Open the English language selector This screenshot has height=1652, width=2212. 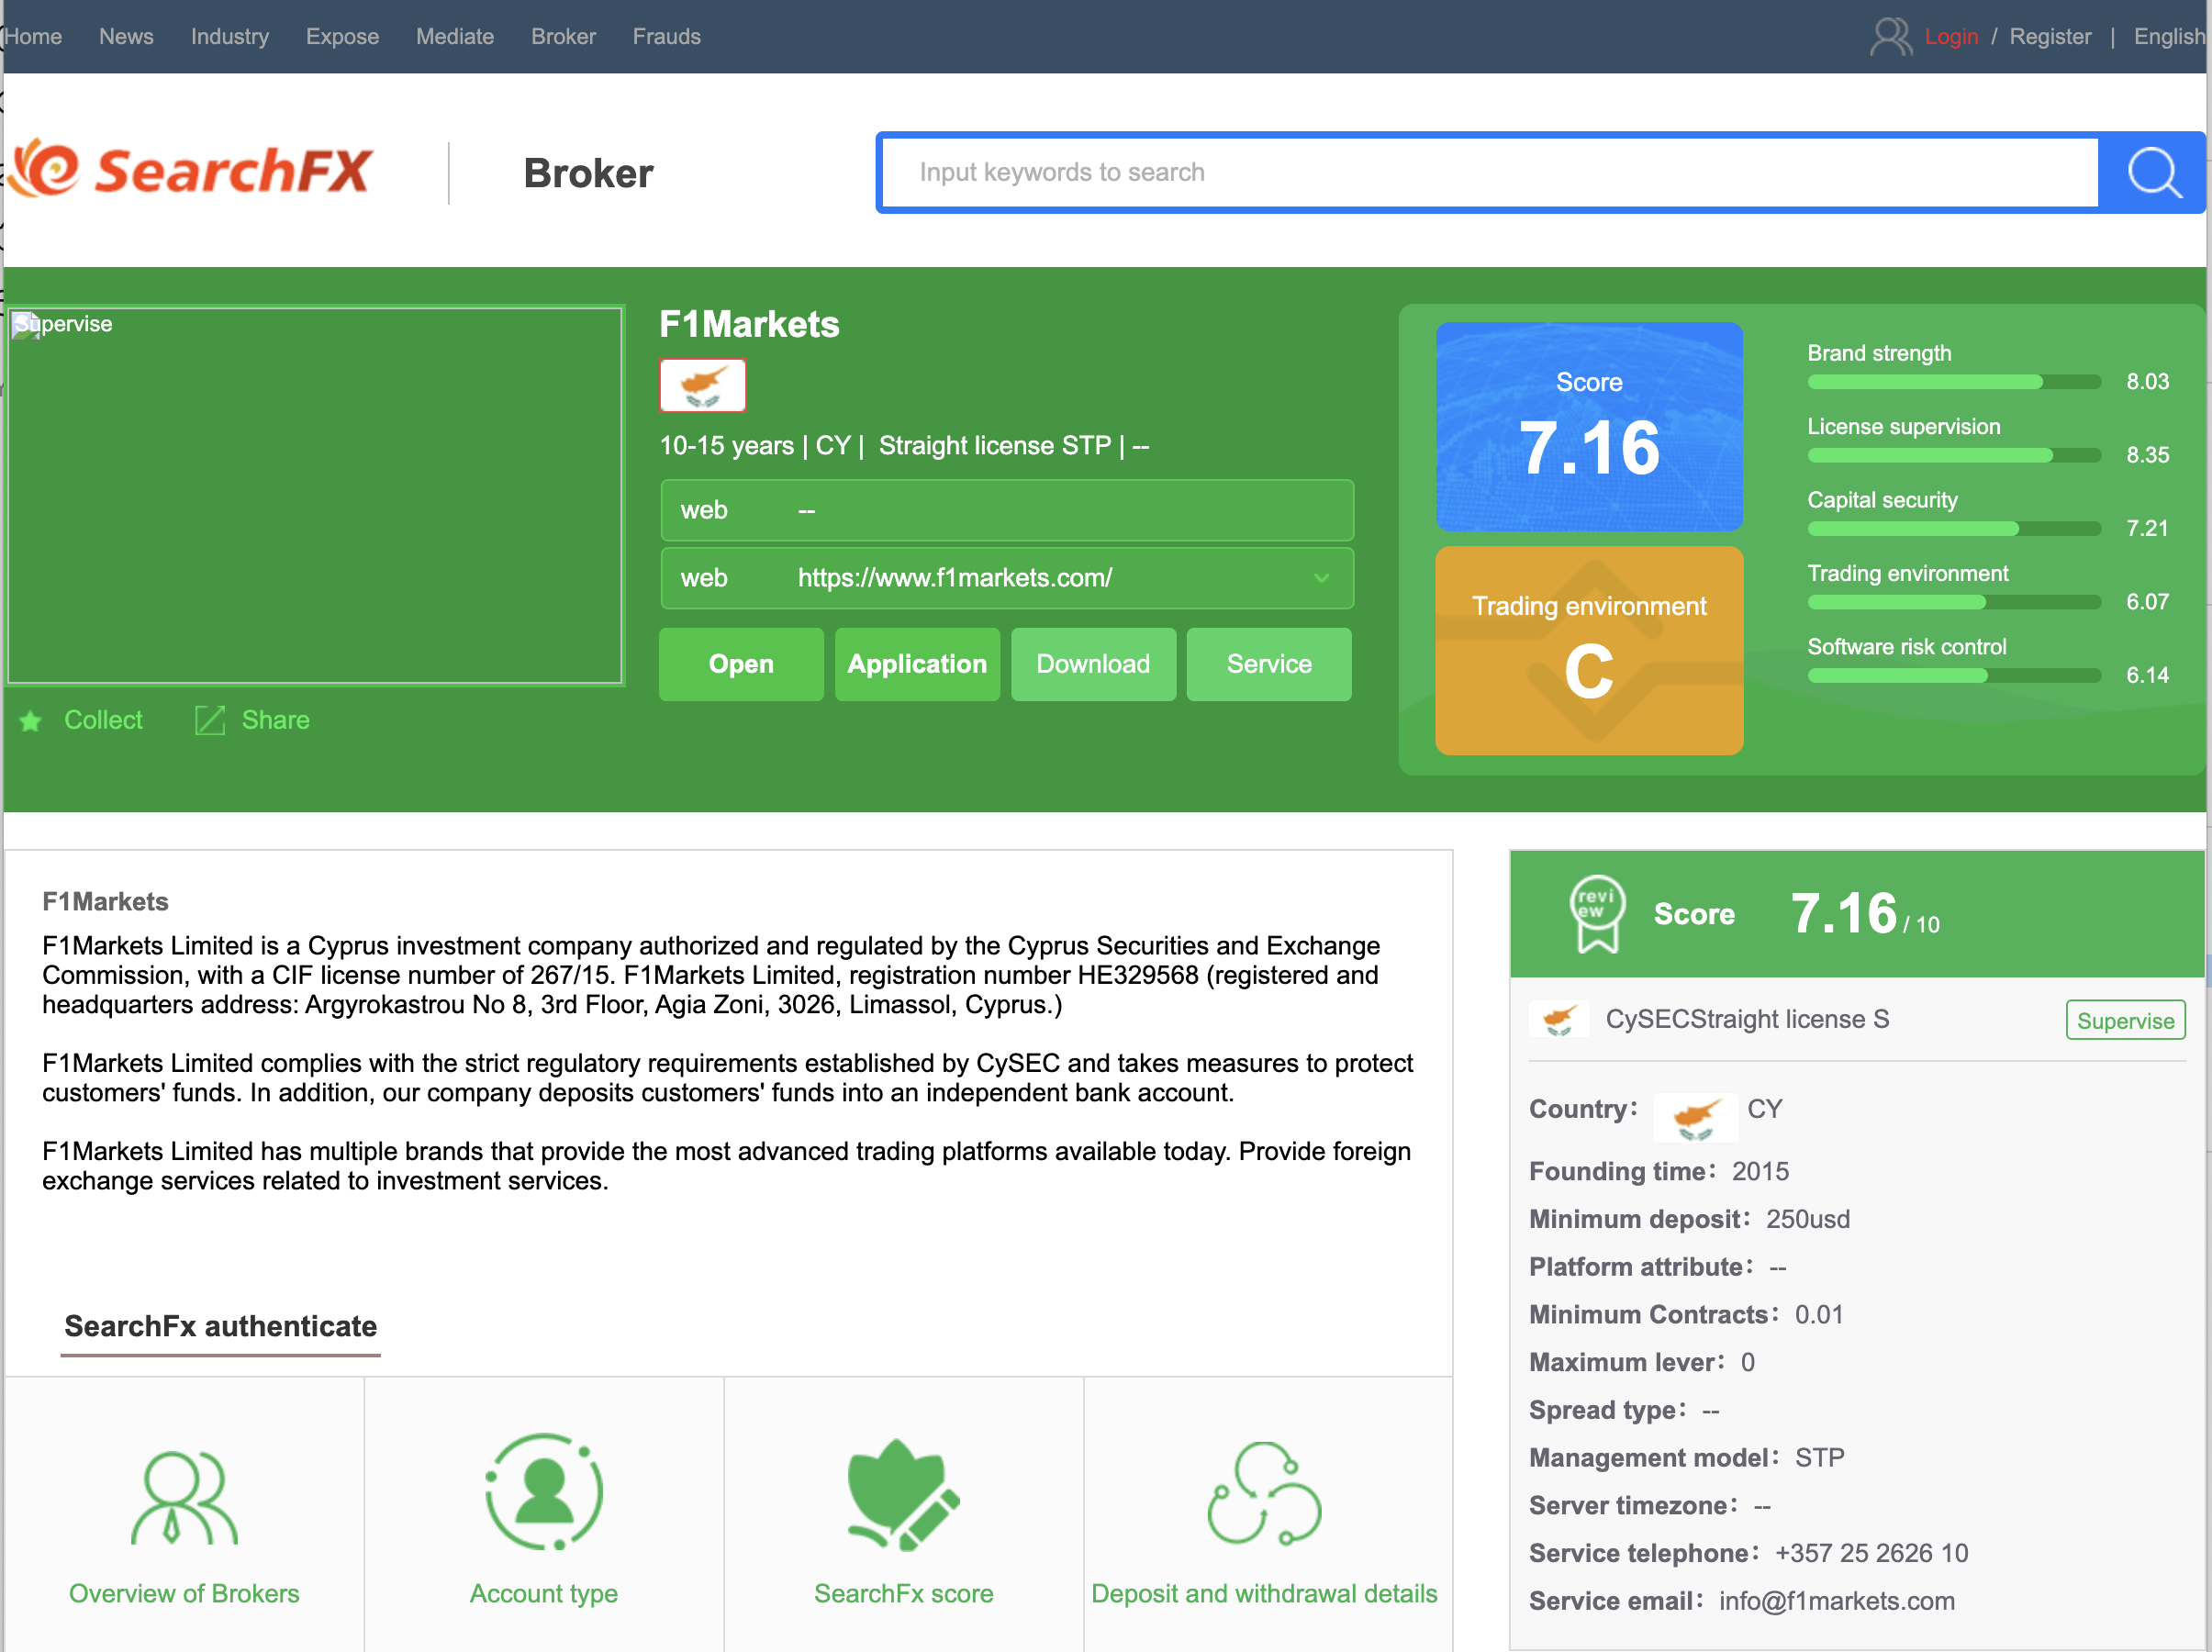coord(2167,37)
